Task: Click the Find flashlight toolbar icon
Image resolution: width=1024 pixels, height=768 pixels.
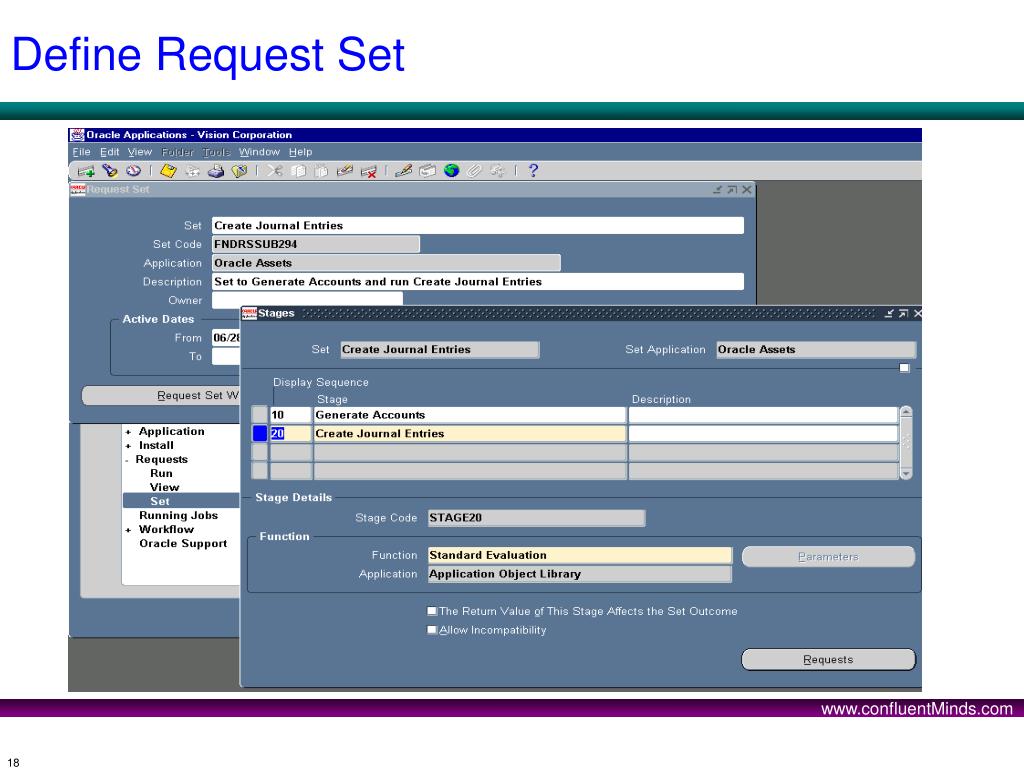Action: (110, 171)
